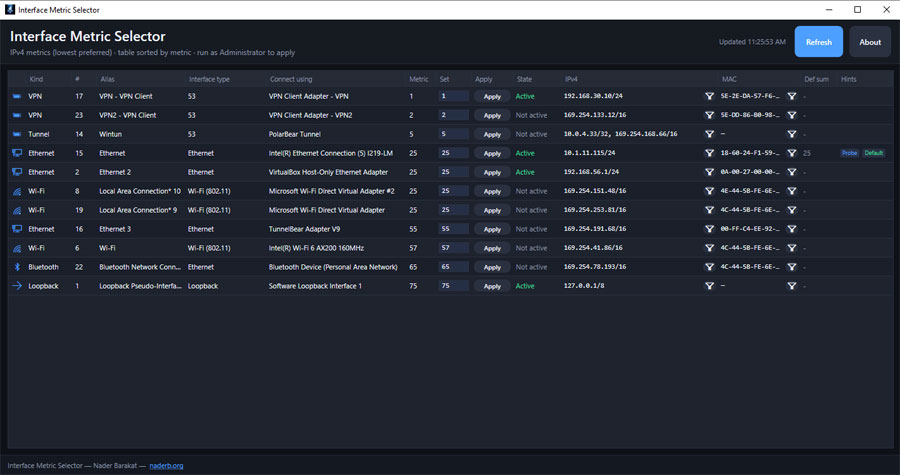
Task: Click the State column header
Action: pos(524,79)
